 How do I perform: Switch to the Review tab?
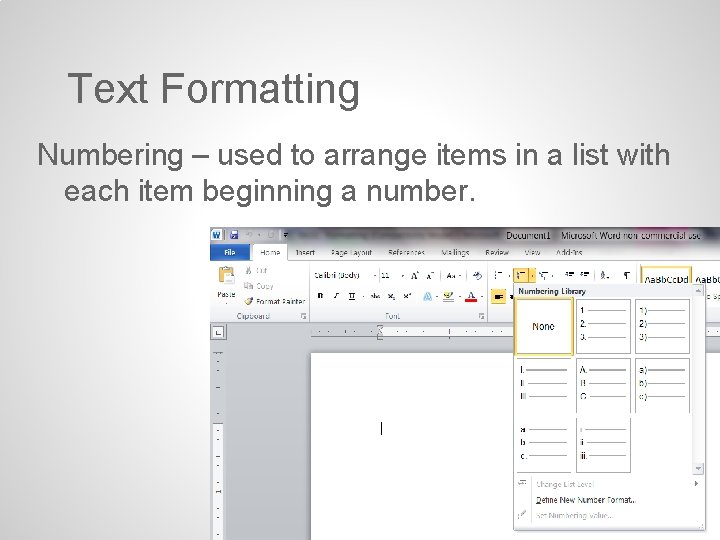click(497, 253)
